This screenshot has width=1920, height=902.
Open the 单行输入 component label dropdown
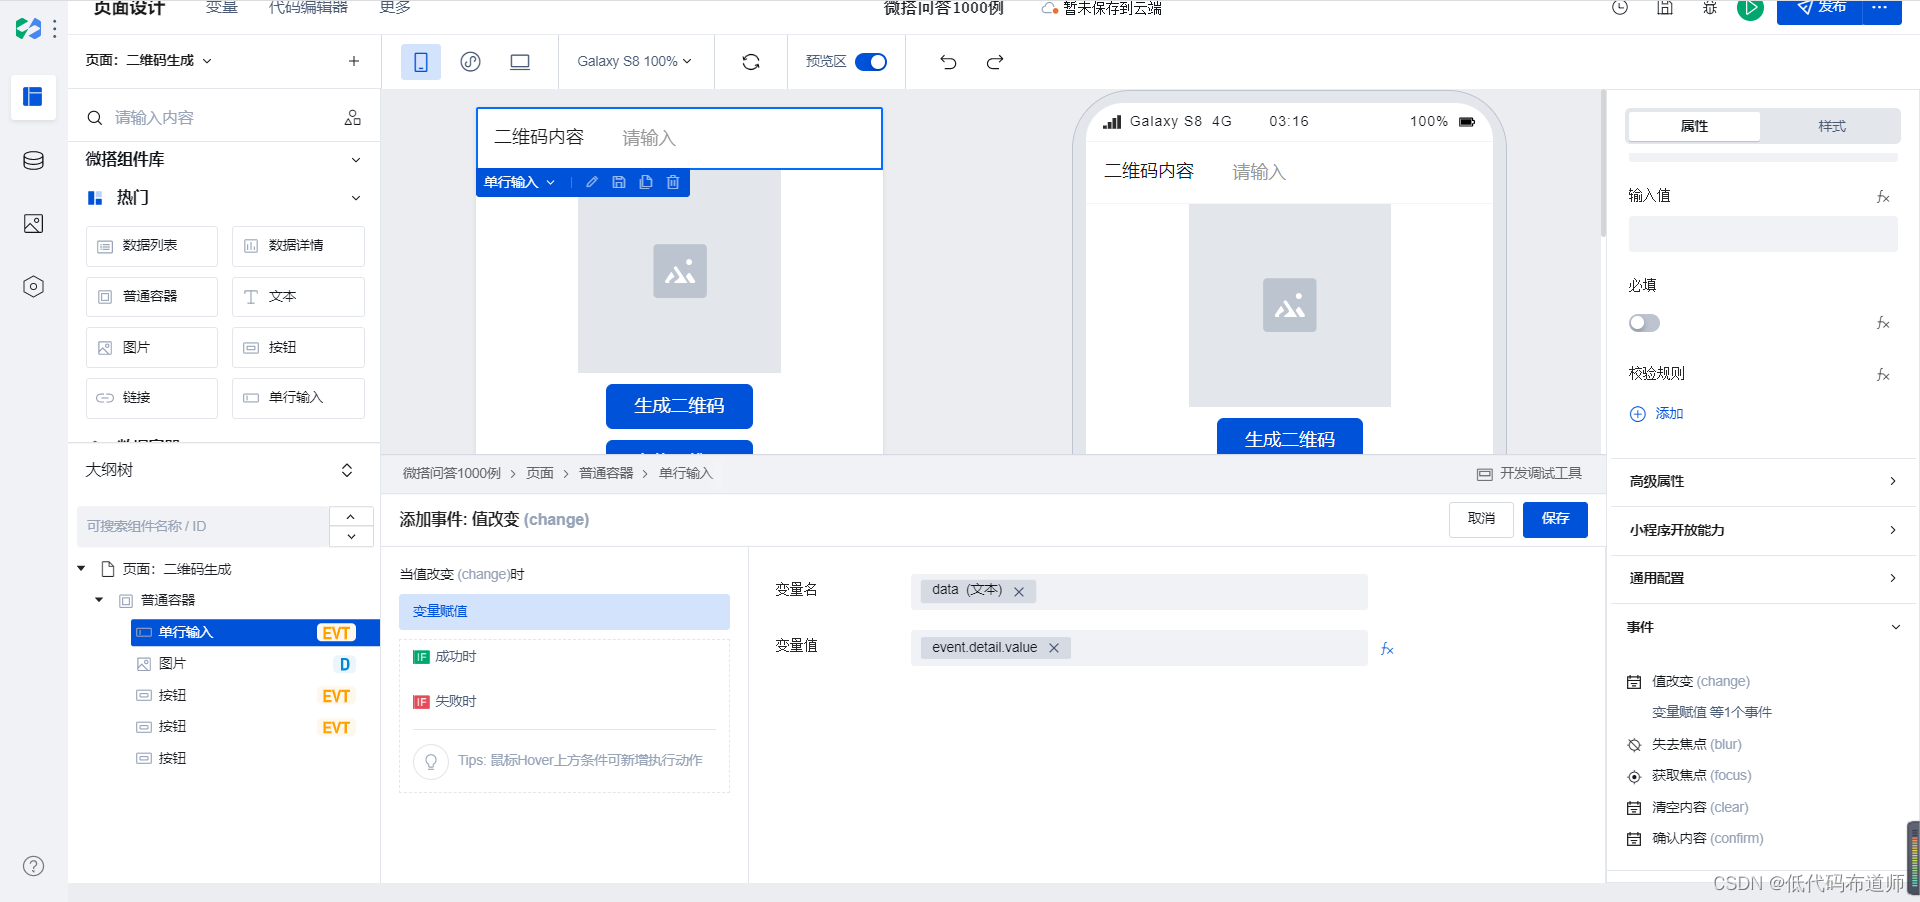pyautogui.click(x=520, y=182)
